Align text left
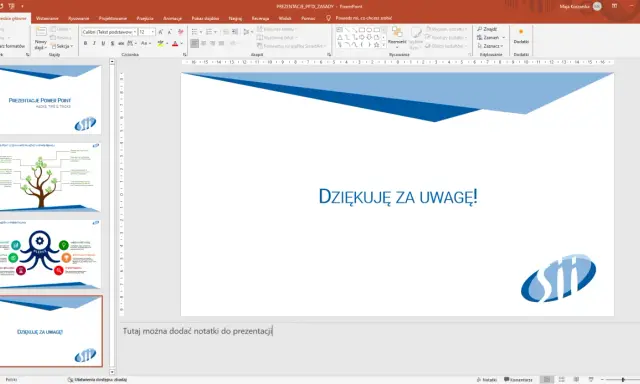 point(195,43)
